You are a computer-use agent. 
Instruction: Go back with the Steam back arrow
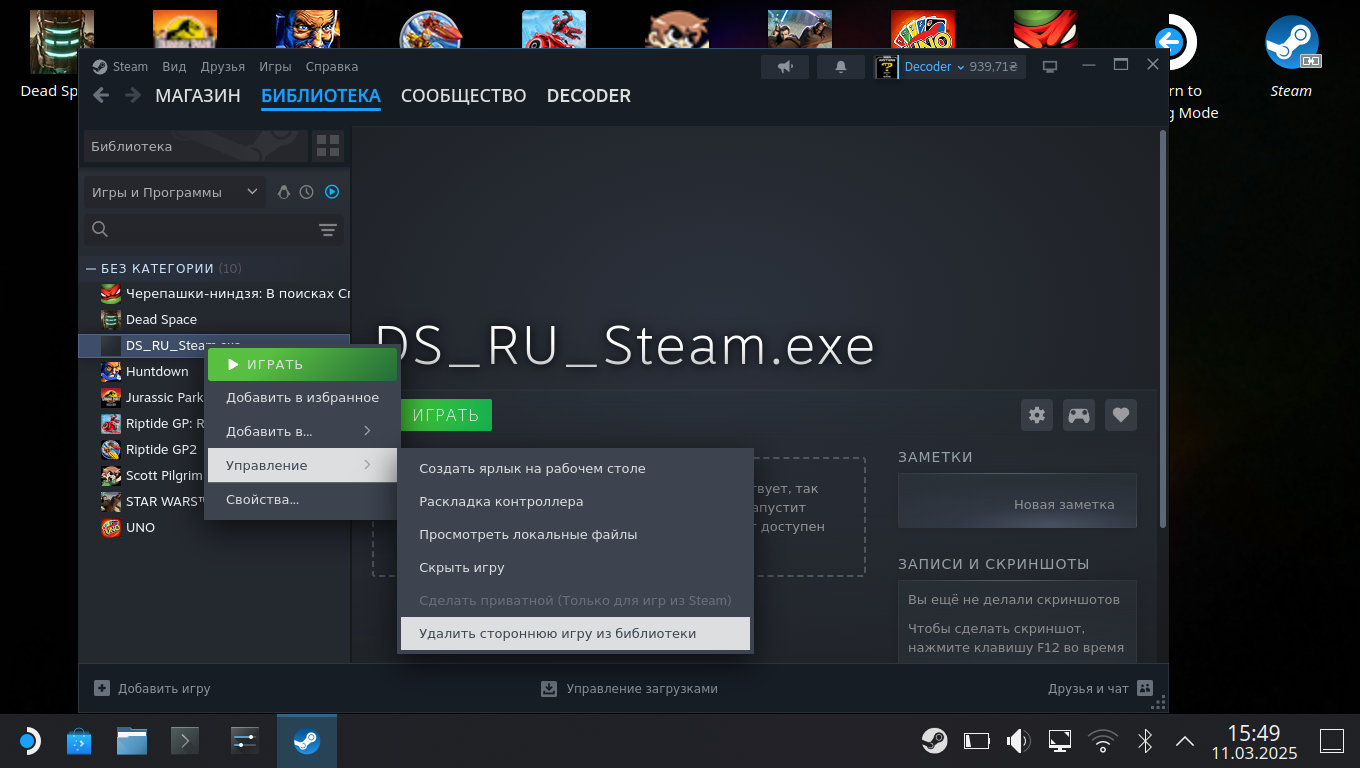tap(100, 95)
